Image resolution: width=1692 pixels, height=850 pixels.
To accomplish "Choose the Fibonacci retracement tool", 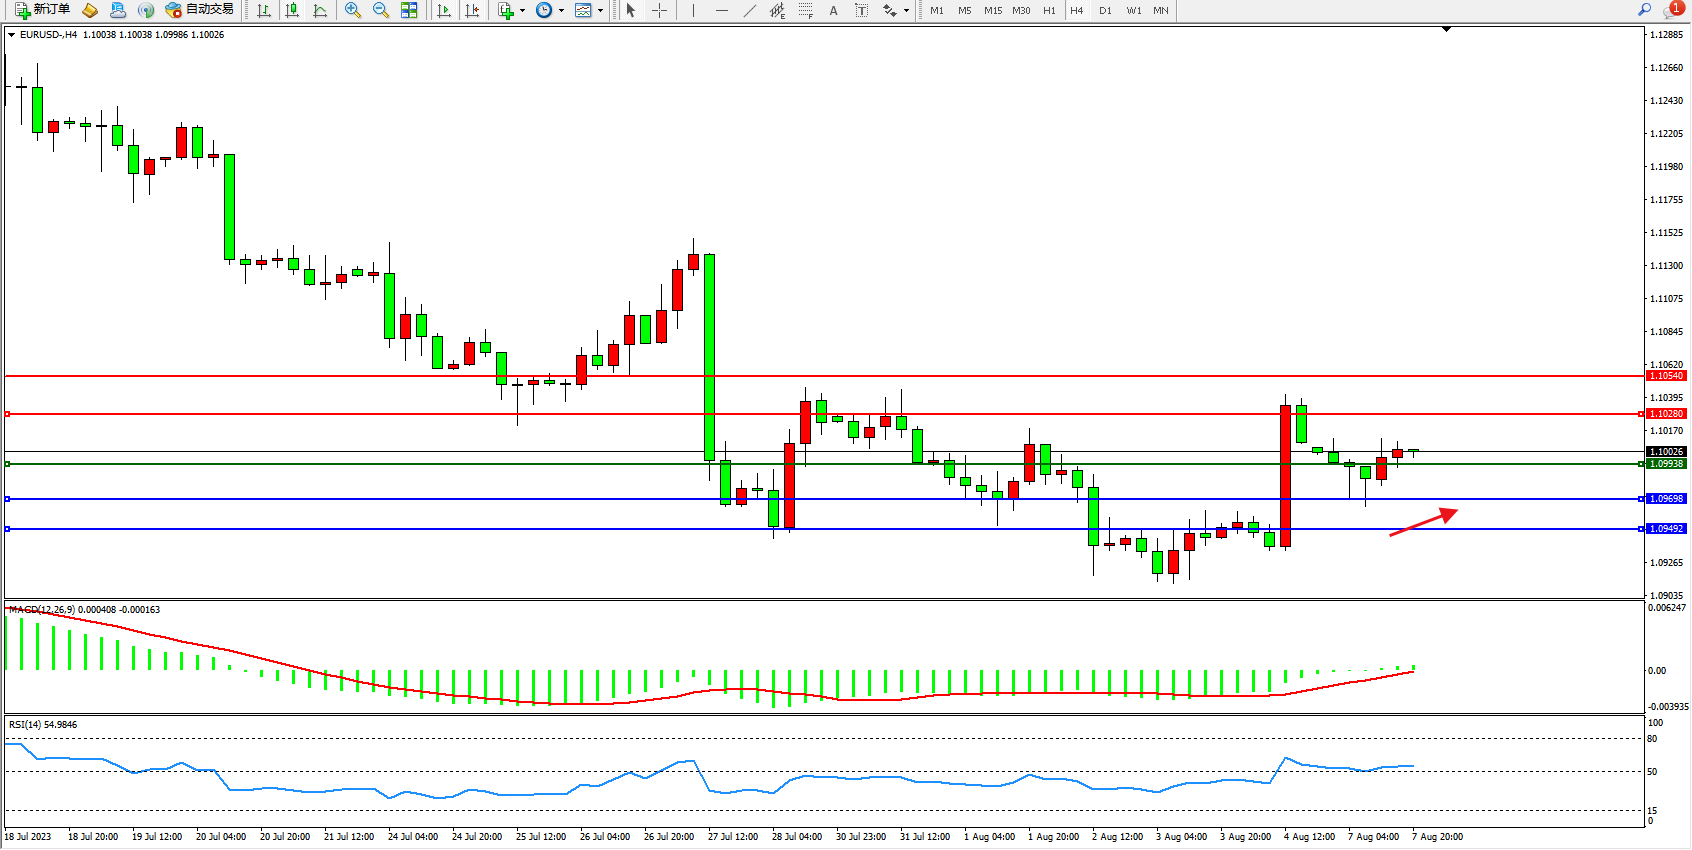I will pyautogui.click(x=806, y=10).
